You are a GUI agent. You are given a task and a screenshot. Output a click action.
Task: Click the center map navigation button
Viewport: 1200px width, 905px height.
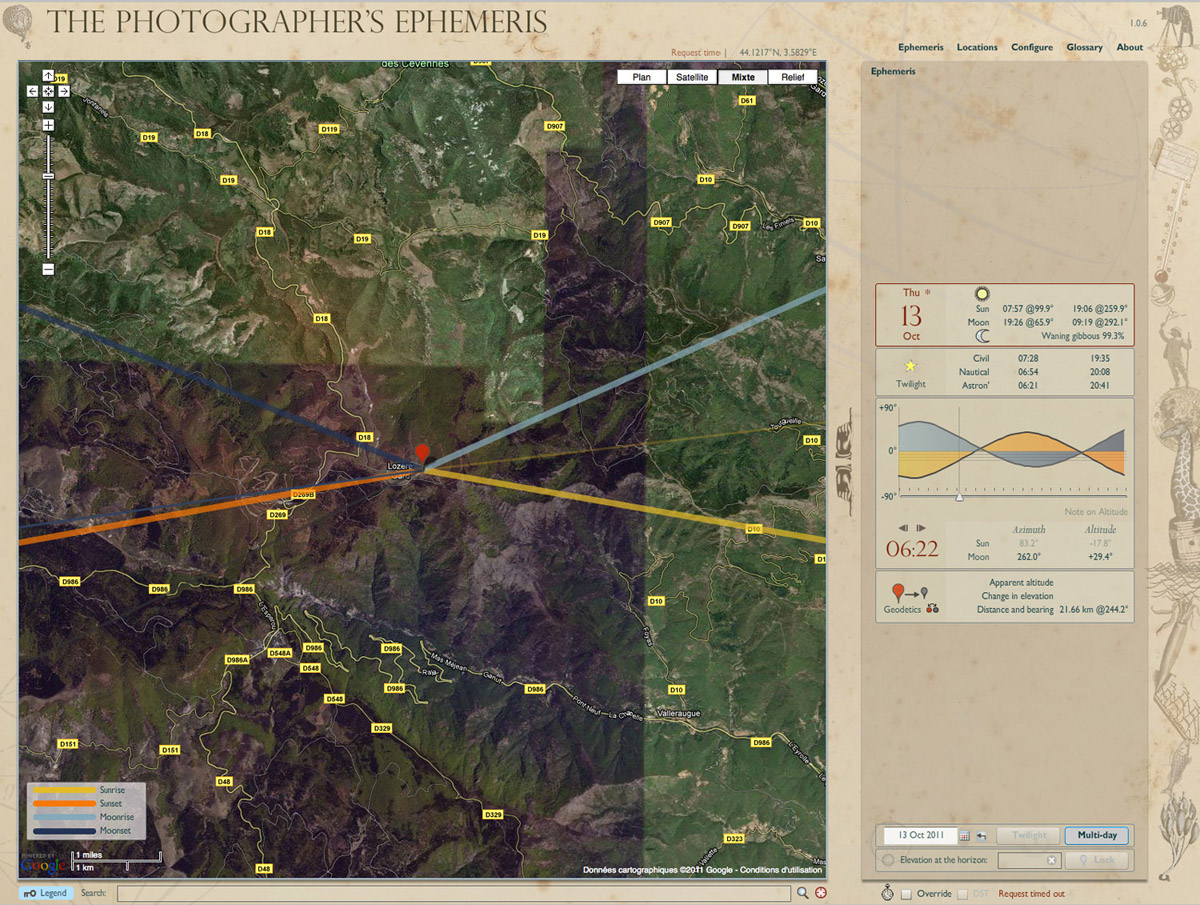tap(48, 91)
